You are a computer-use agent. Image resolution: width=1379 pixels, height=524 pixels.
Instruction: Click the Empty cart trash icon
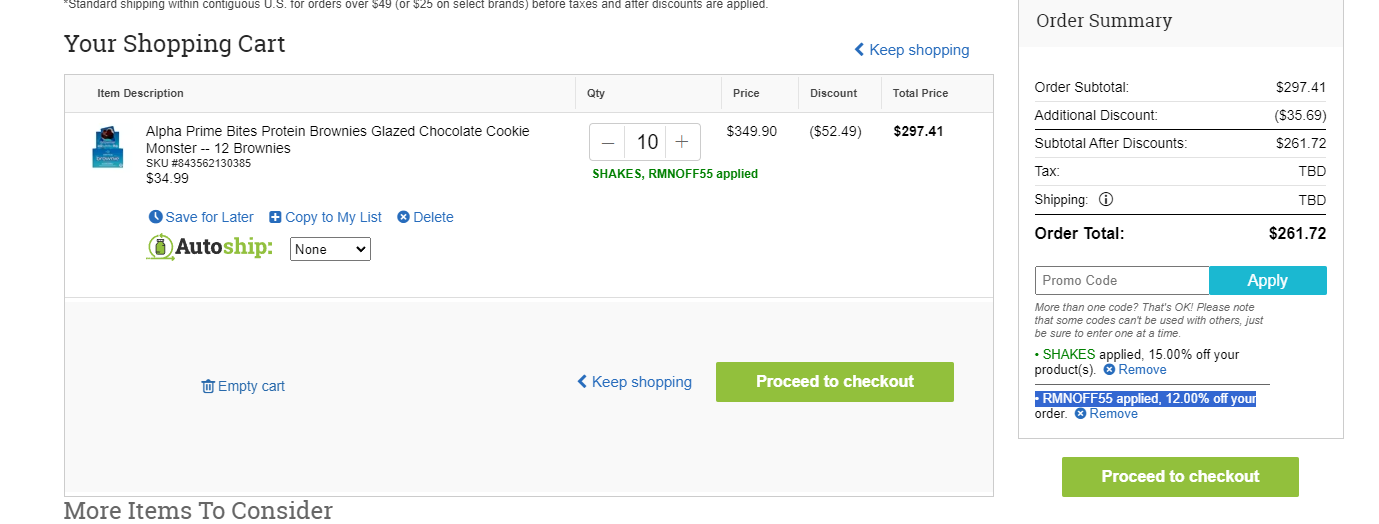tap(208, 386)
